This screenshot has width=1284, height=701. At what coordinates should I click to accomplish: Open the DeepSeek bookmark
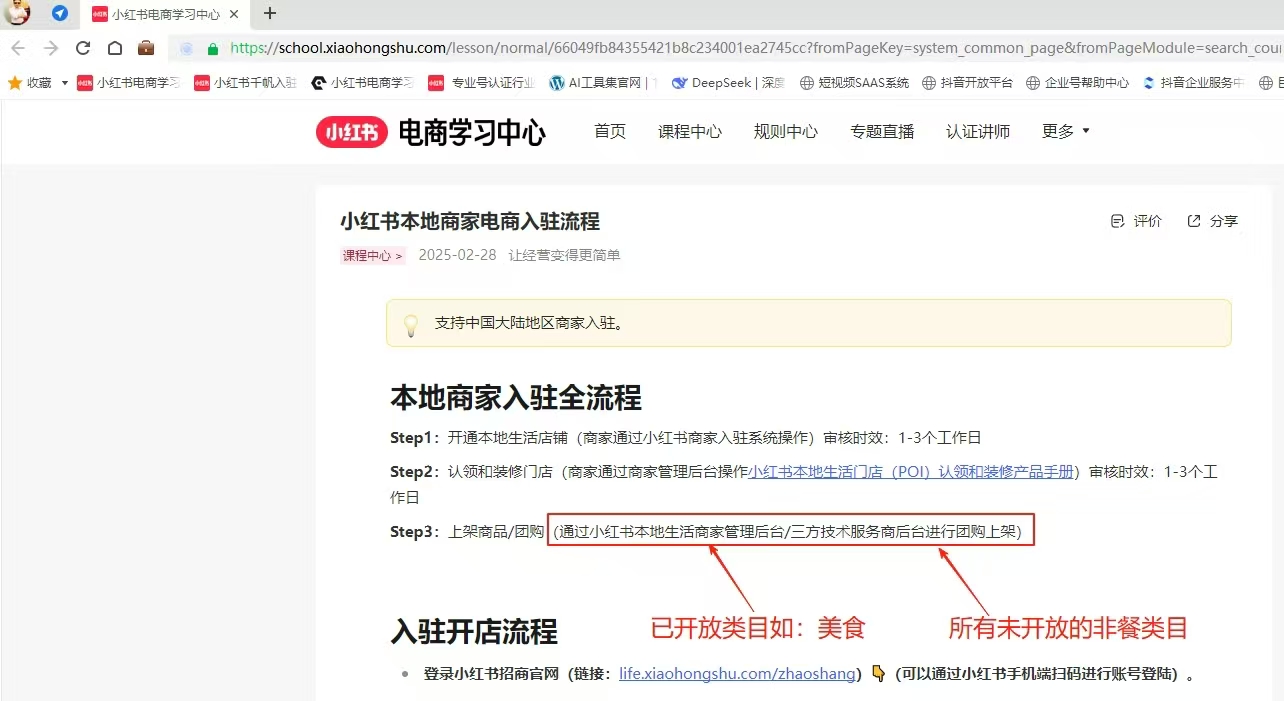click(x=729, y=83)
